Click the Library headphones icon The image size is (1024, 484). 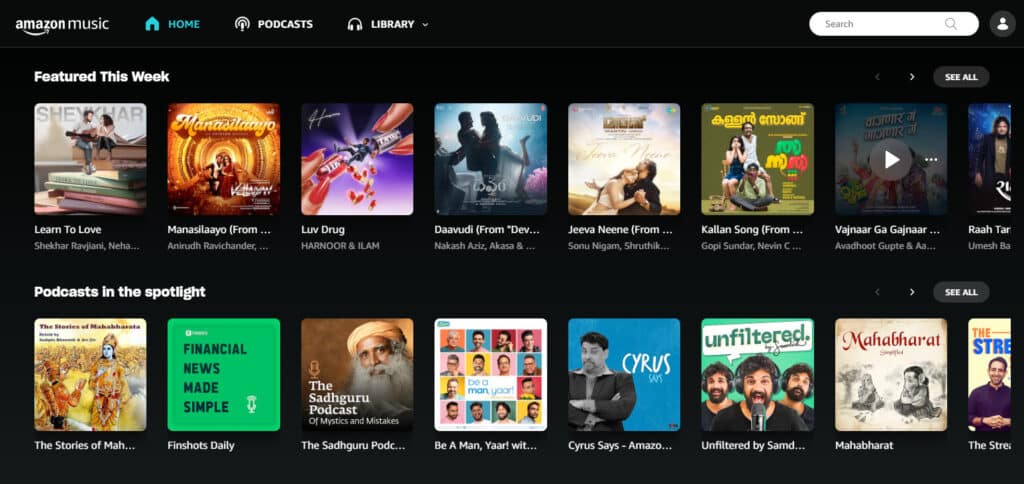(355, 24)
